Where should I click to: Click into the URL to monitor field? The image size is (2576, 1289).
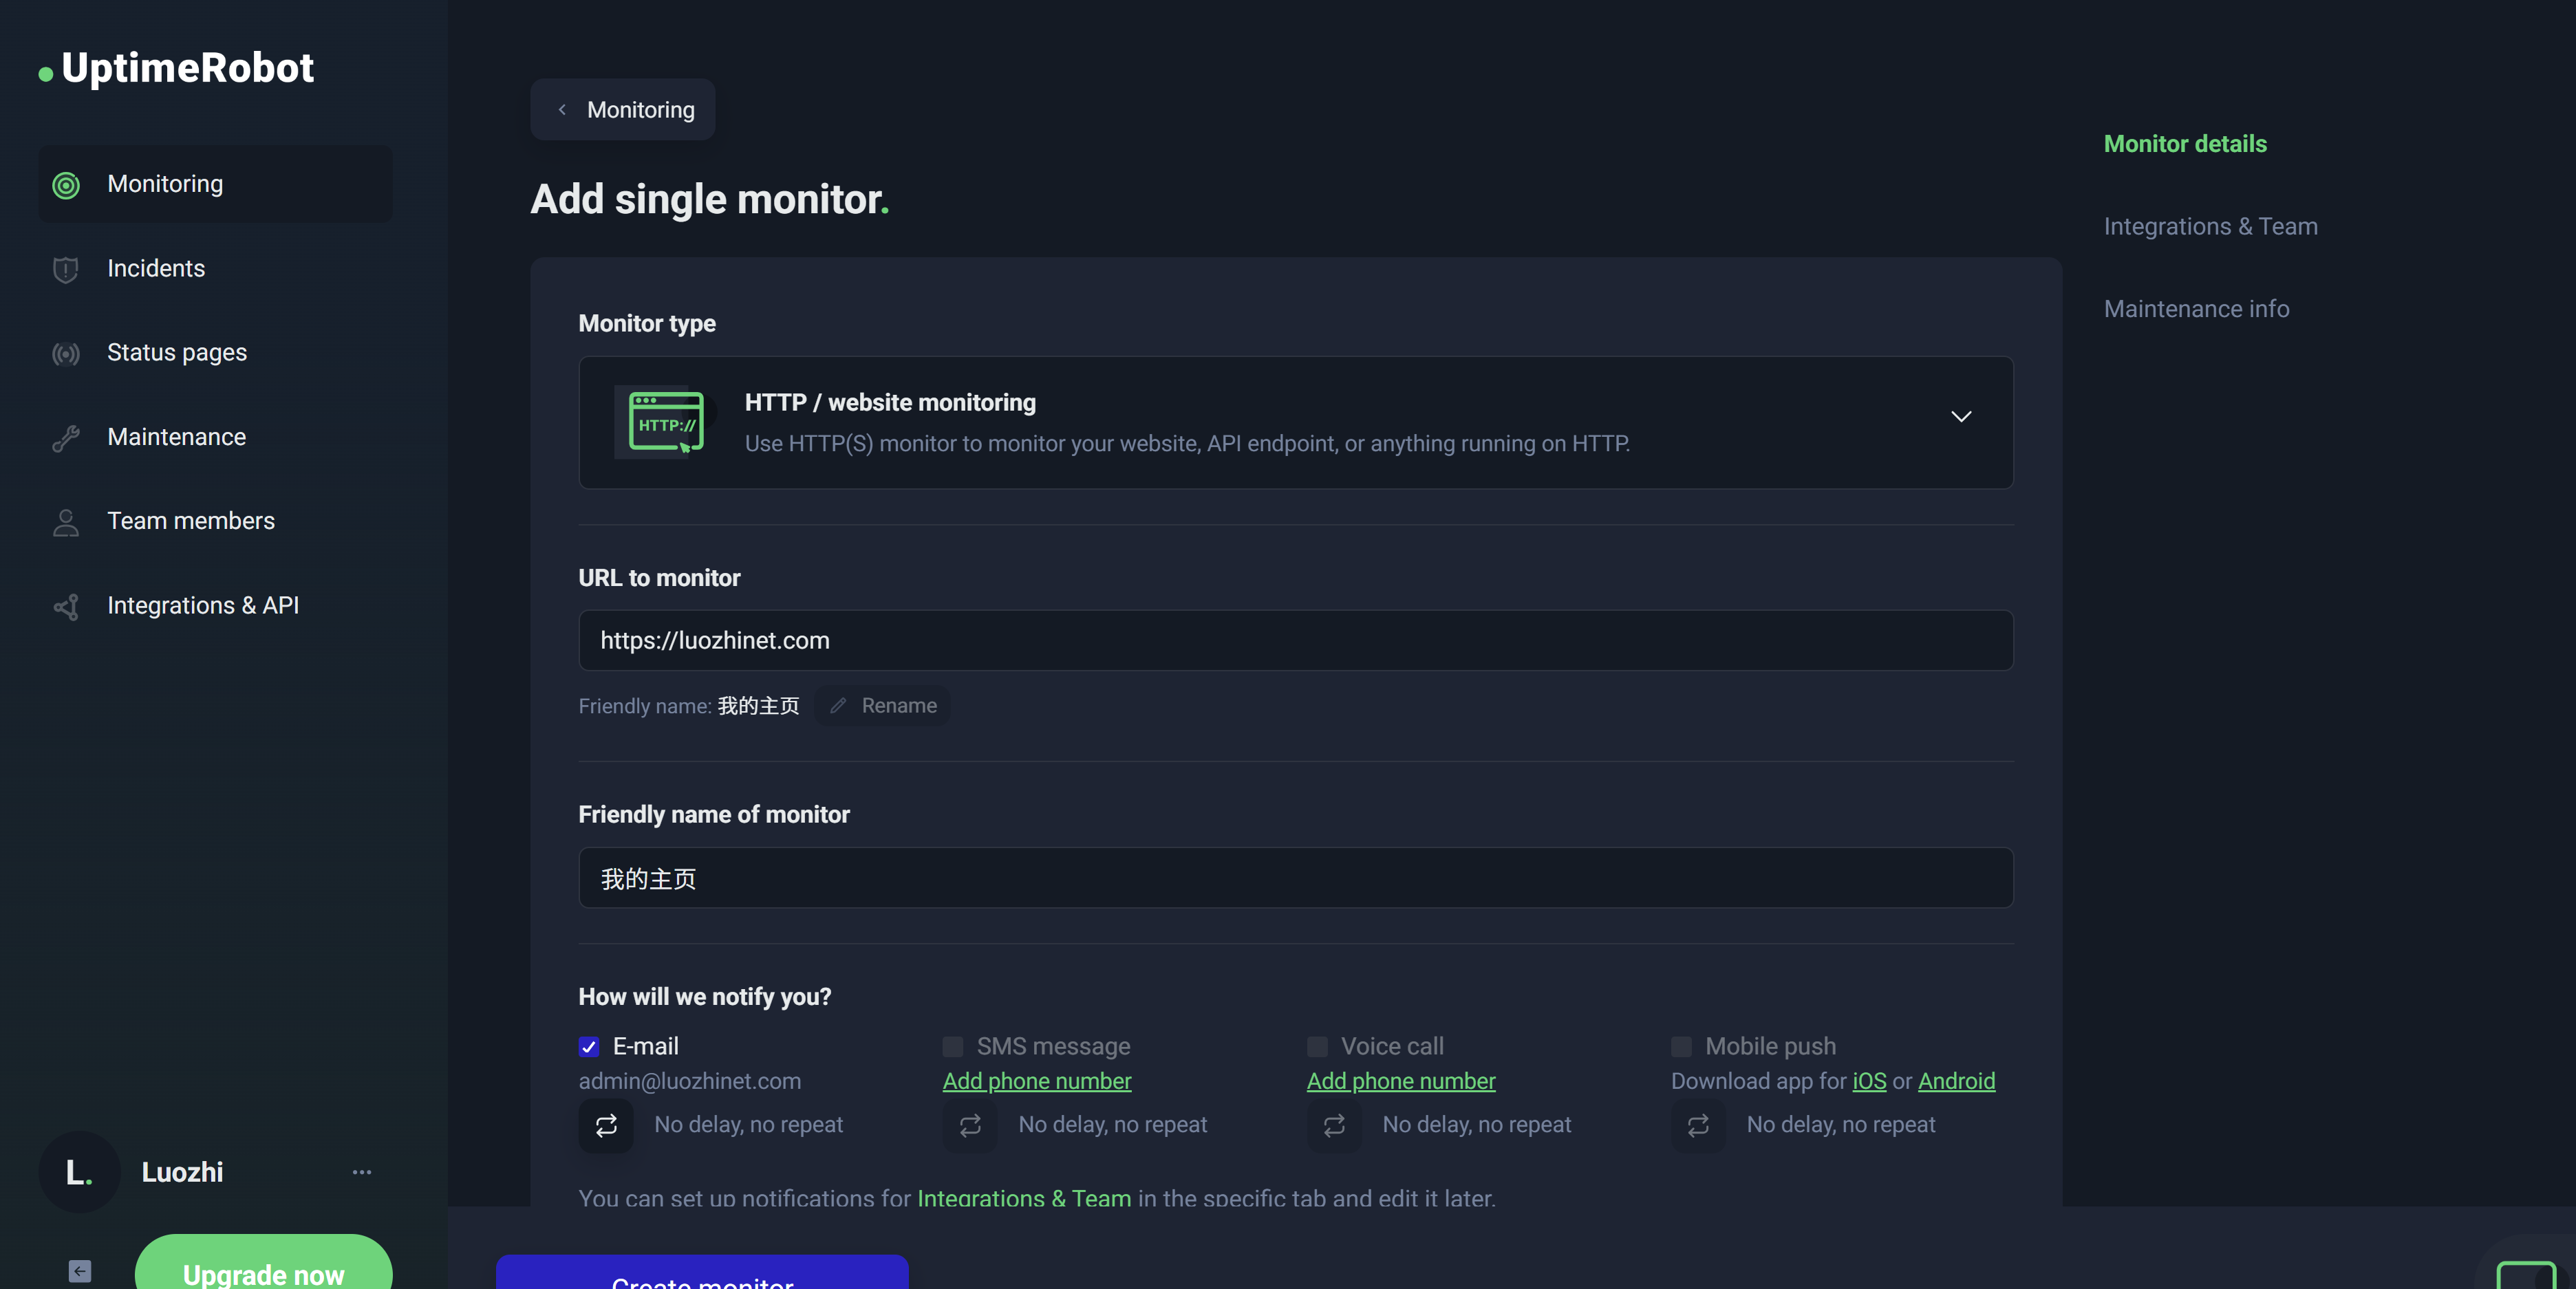(1295, 641)
